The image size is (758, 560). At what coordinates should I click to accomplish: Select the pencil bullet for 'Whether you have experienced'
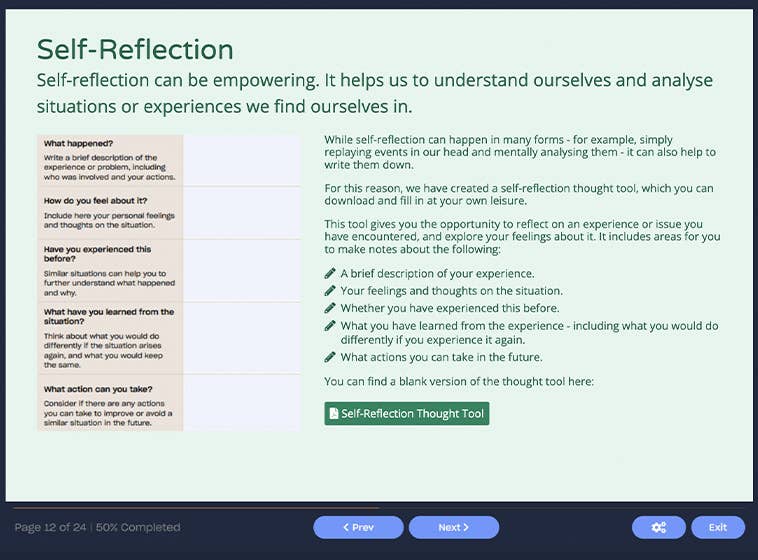pos(331,308)
